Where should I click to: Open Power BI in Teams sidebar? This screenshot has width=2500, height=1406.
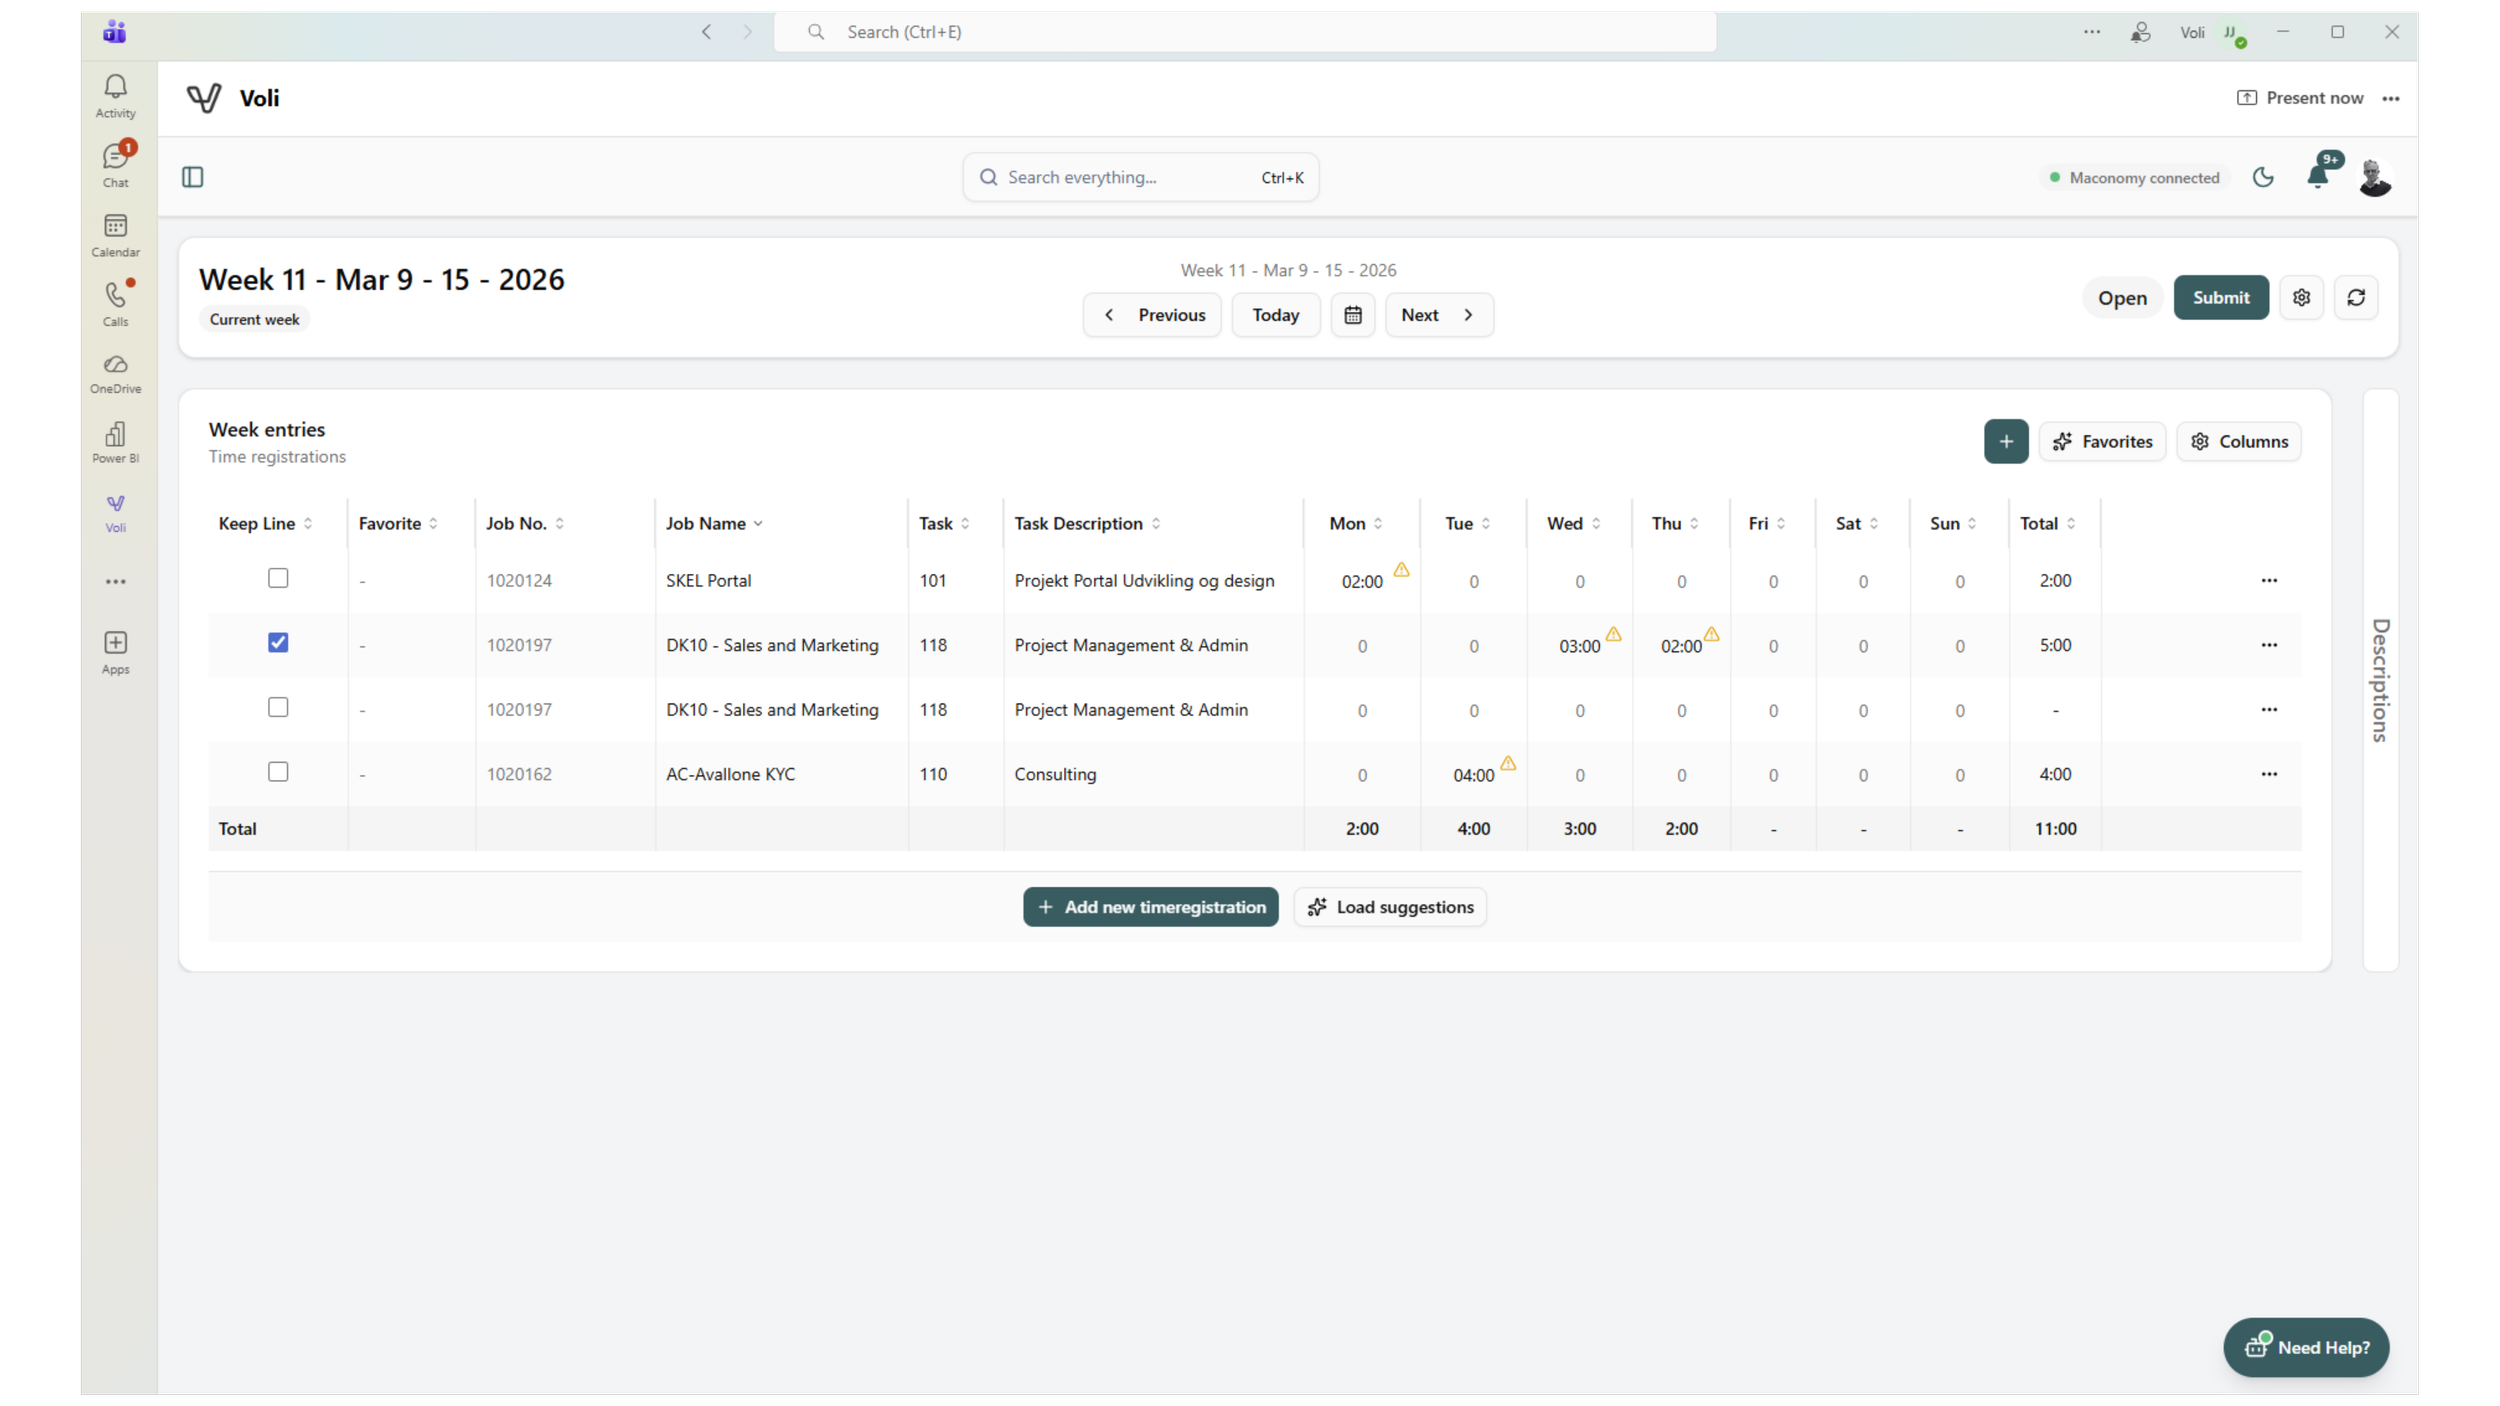click(x=115, y=441)
